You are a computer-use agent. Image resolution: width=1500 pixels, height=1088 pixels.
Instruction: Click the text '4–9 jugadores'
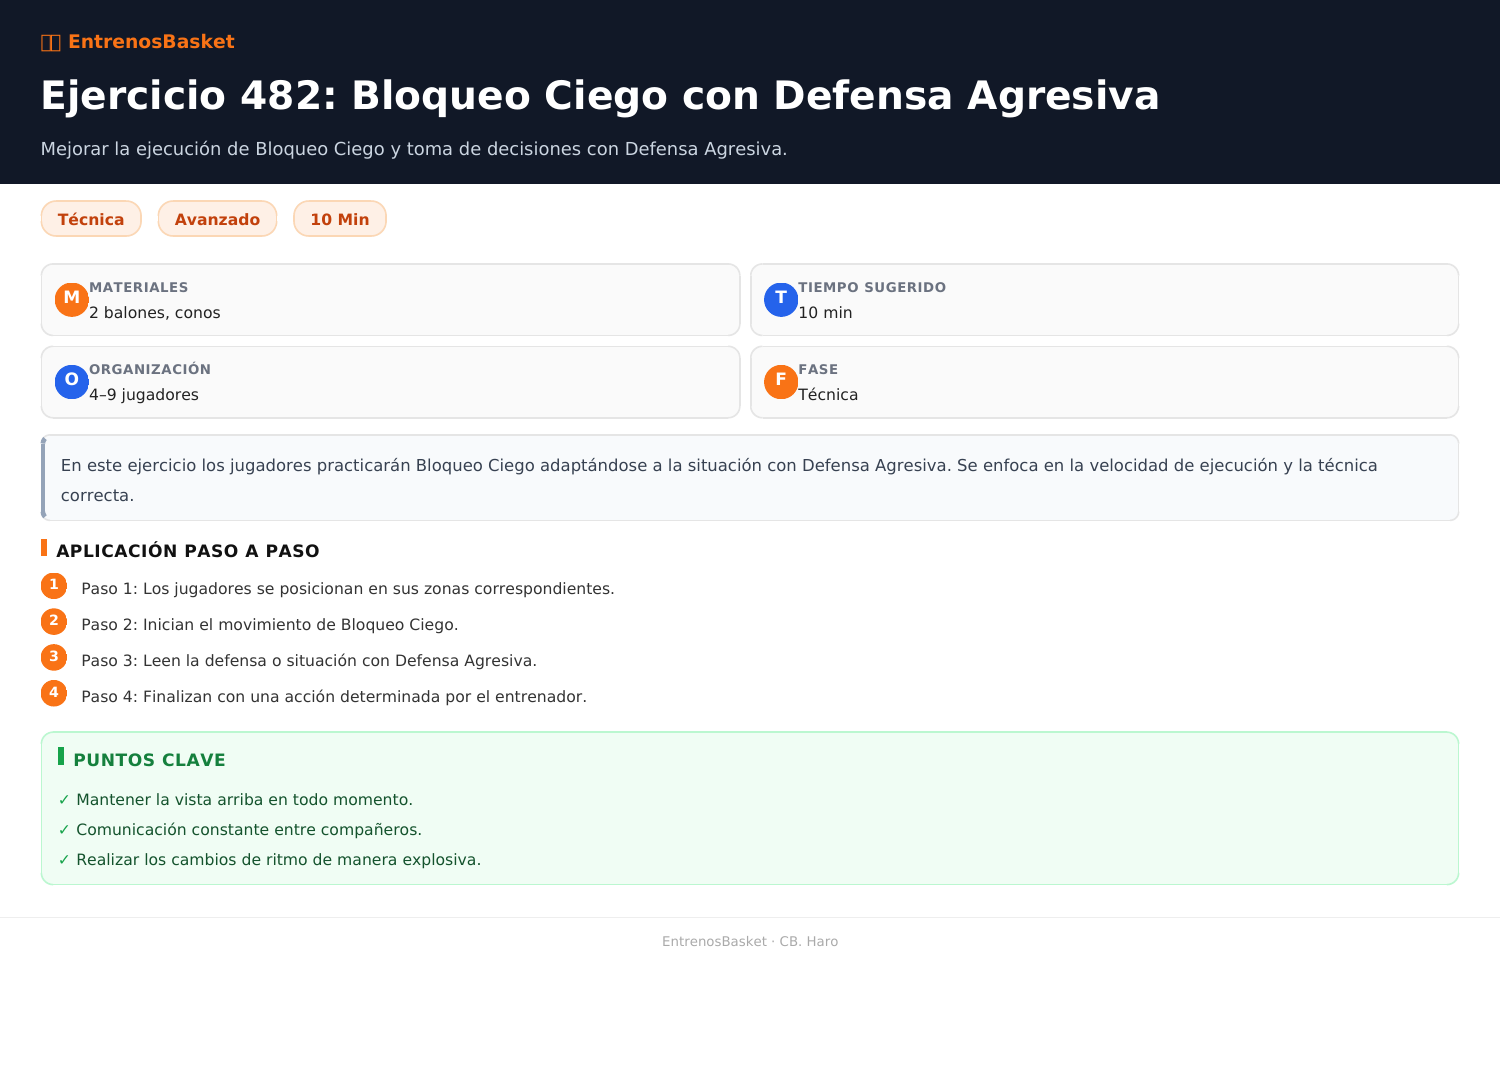(144, 395)
